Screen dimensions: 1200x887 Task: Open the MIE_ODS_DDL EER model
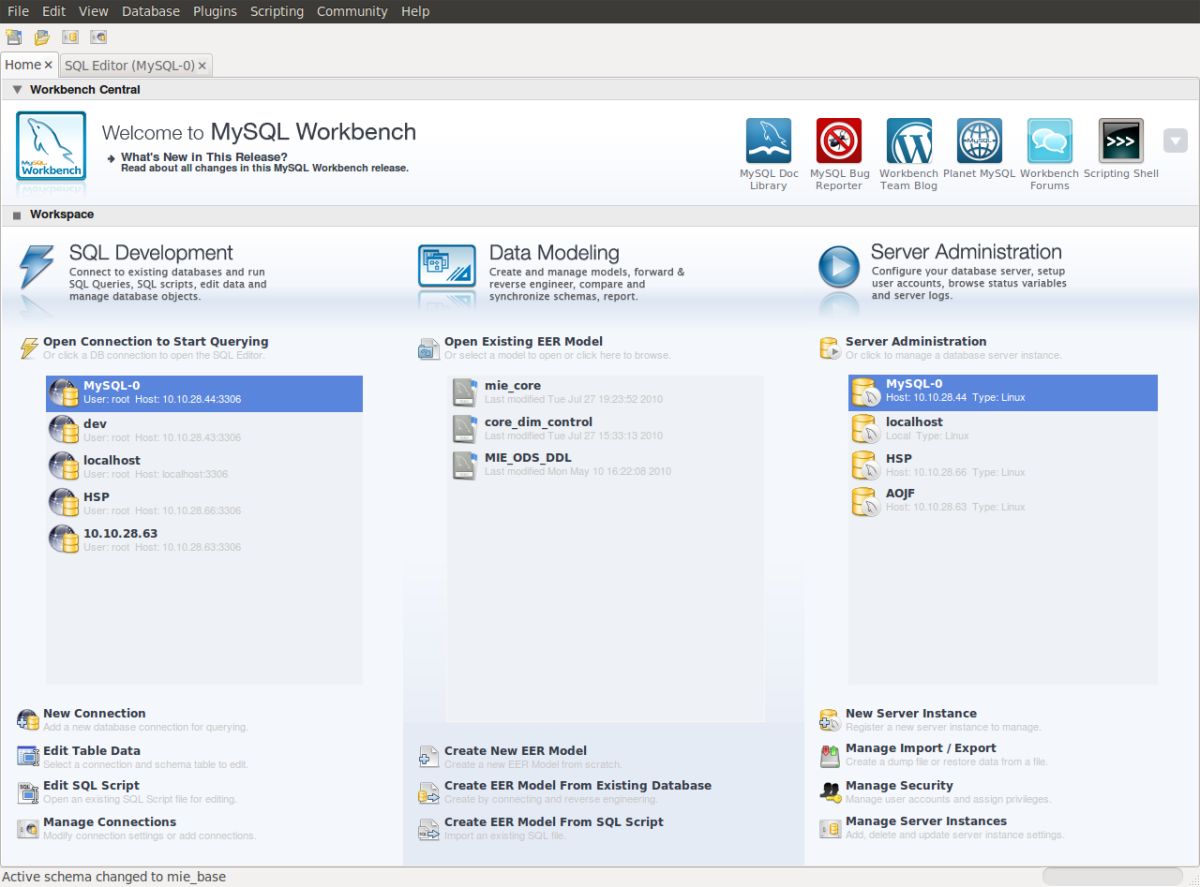point(604,464)
